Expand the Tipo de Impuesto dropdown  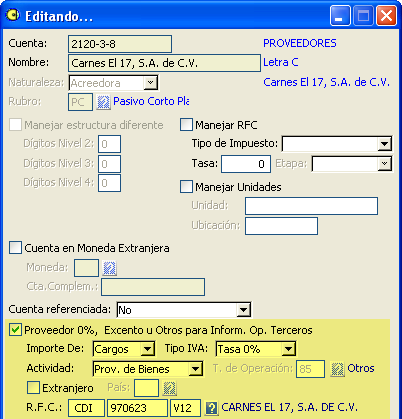click(x=384, y=144)
